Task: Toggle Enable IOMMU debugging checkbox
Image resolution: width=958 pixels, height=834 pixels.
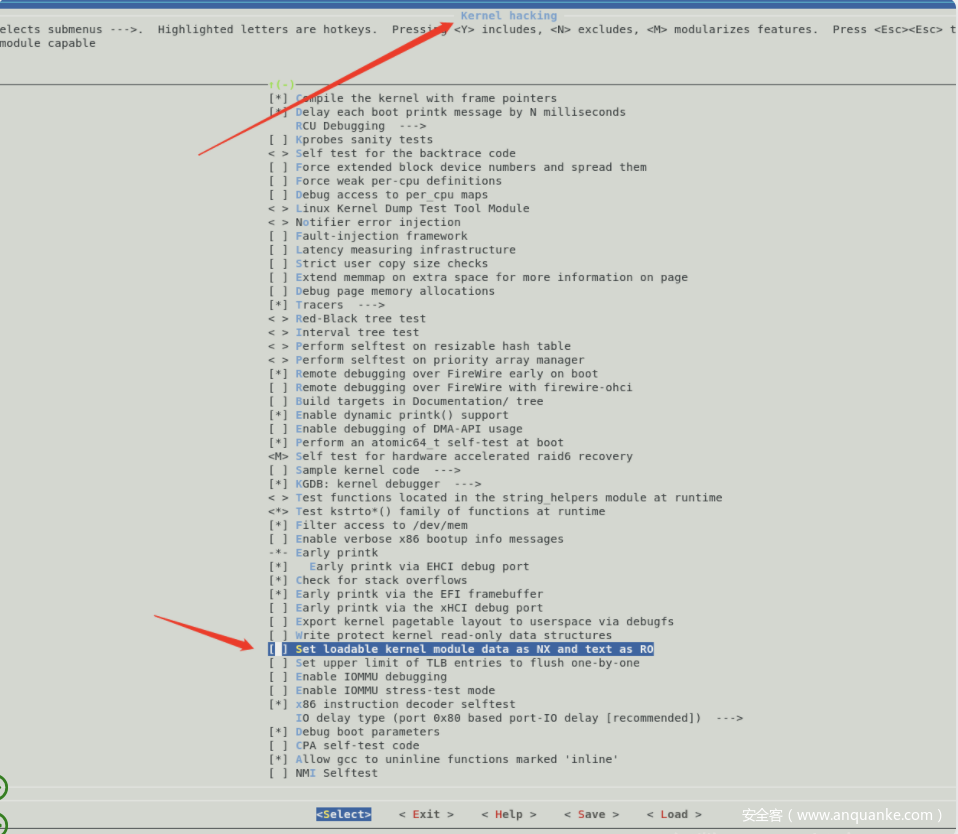Action: pyautogui.click(x=278, y=677)
